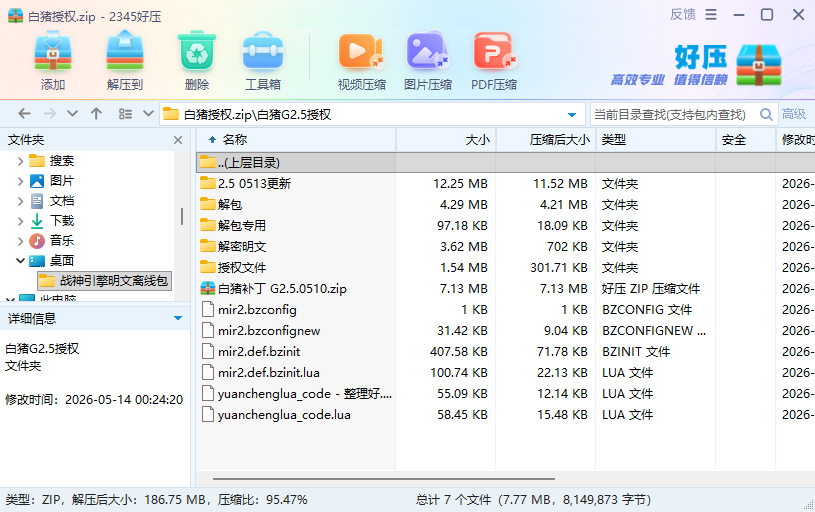Image resolution: width=815 pixels, height=512 pixels.
Task: Expand the 下载 tree node
Action: [x=20, y=221]
